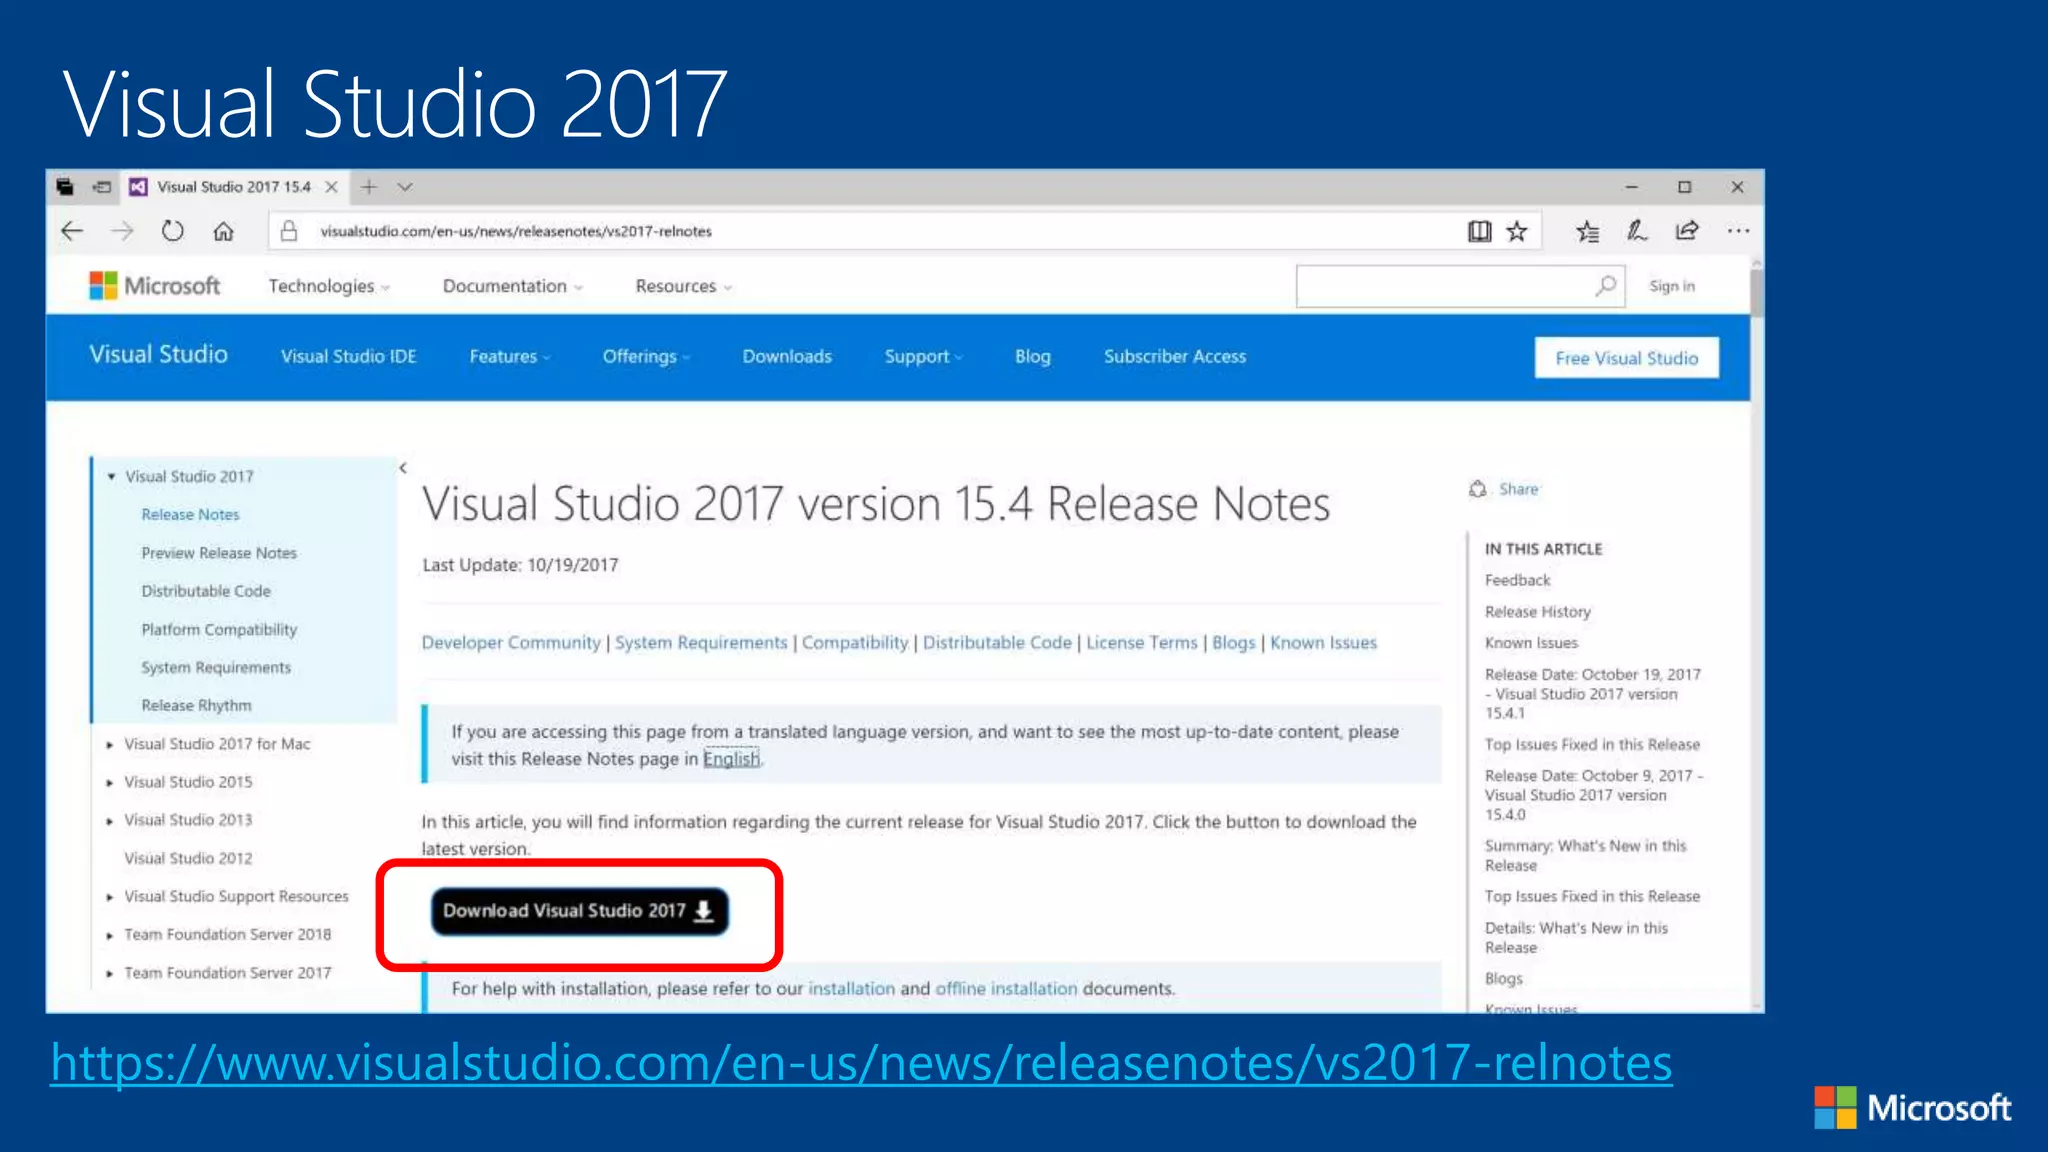Open Reading view book icon
Viewport: 2048px width, 1152px height.
coord(1479,231)
